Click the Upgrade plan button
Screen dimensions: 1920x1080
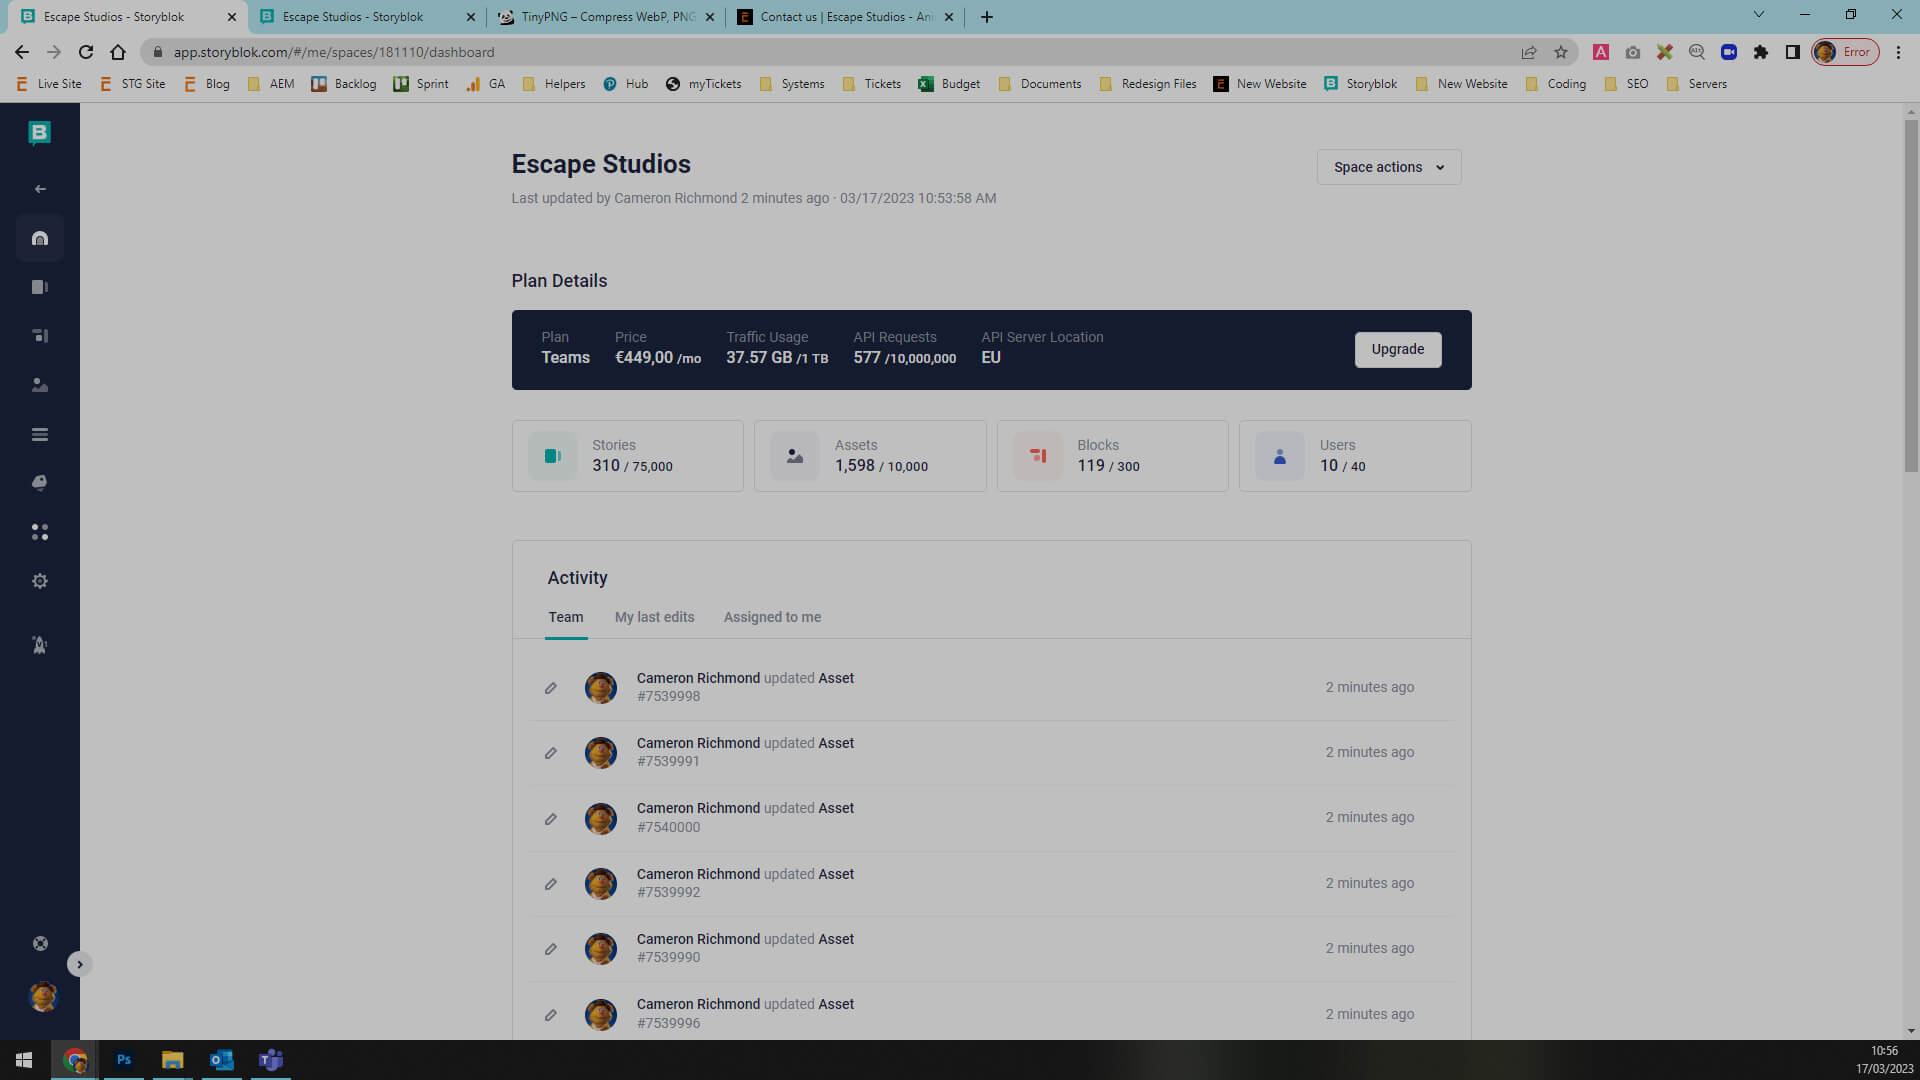[x=1397, y=349]
